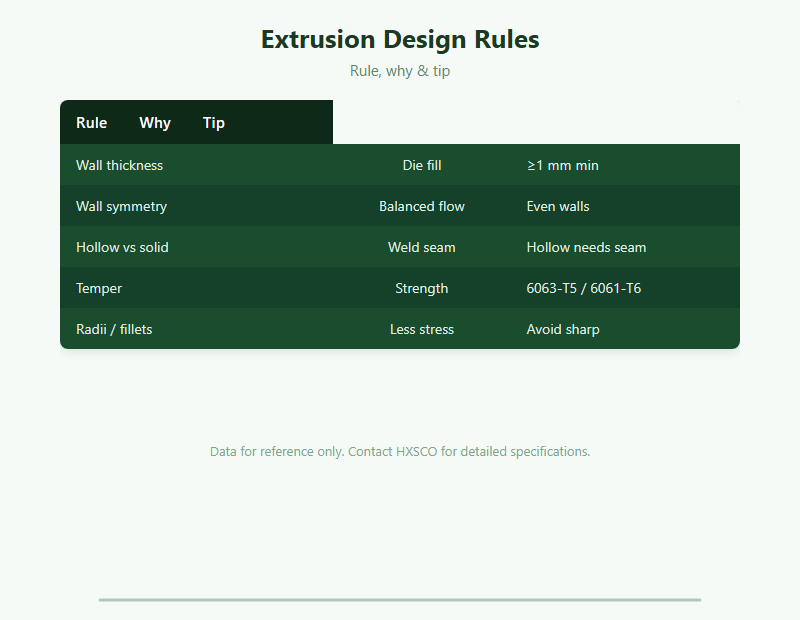Click the 'Balanced flow' cell
Screen dimensions: 800x620
tap(422, 206)
